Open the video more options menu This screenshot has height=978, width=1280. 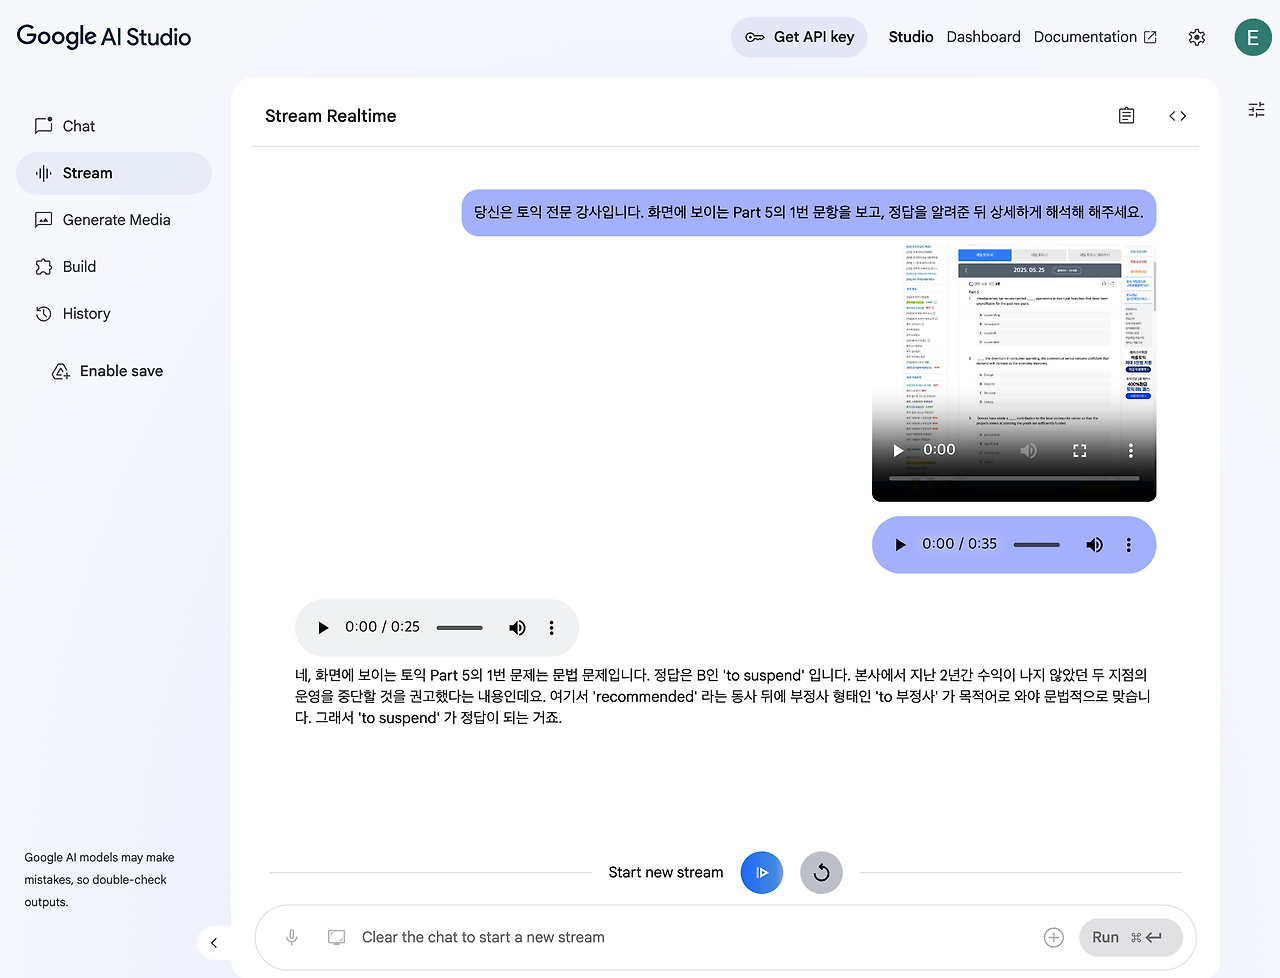[1131, 451]
